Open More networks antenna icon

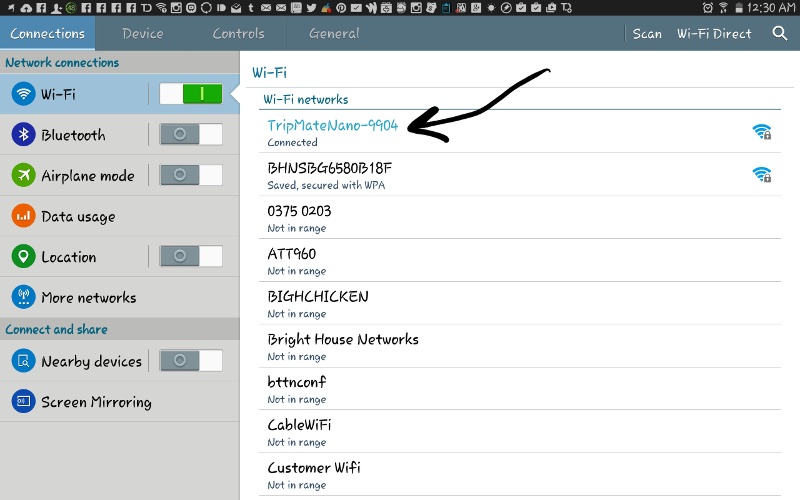tap(23, 297)
